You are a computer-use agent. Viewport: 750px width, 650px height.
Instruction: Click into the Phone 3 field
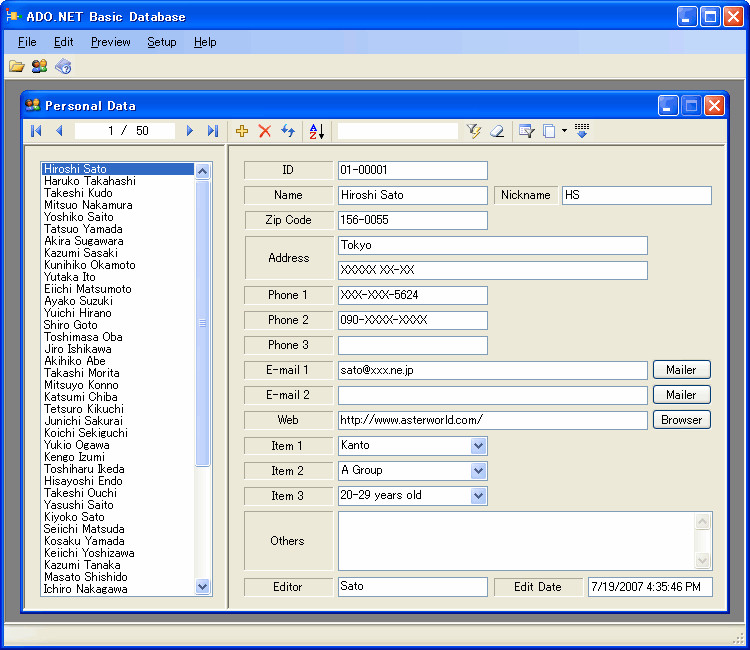pos(412,345)
